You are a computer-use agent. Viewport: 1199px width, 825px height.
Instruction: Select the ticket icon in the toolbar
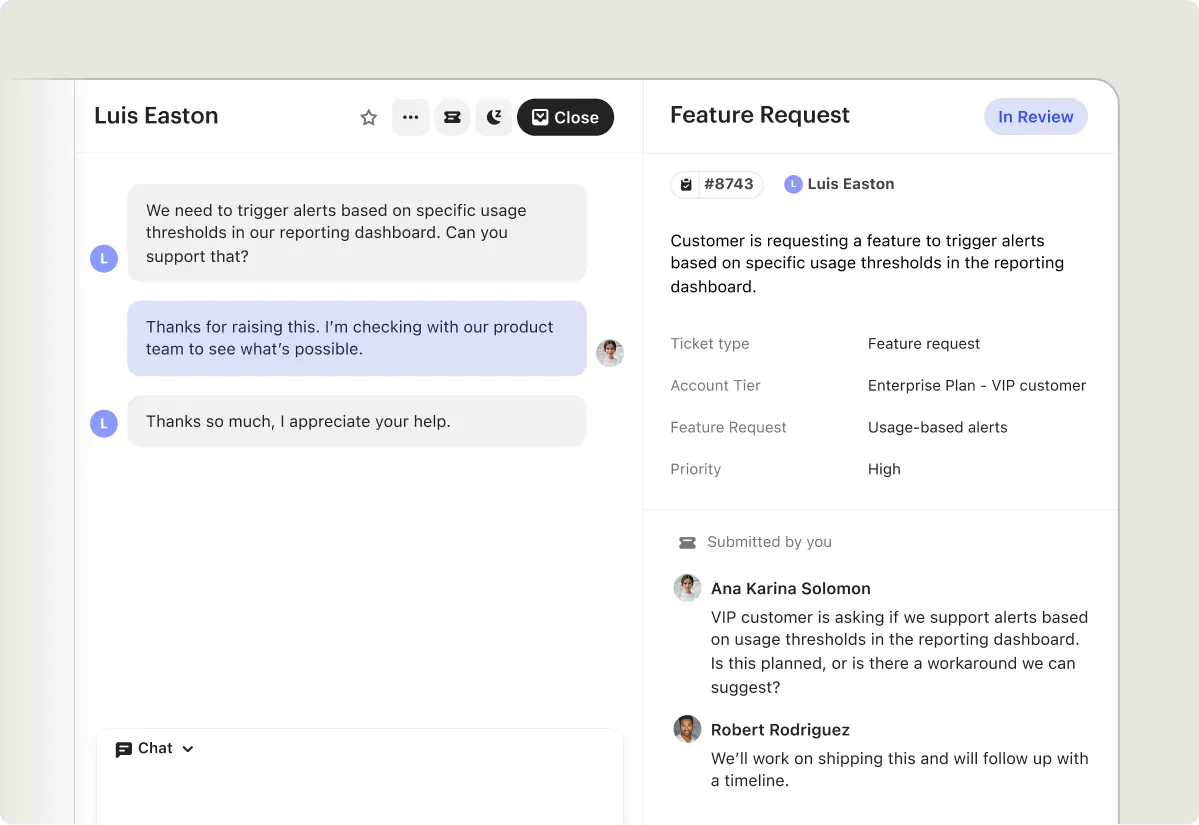pos(452,117)
